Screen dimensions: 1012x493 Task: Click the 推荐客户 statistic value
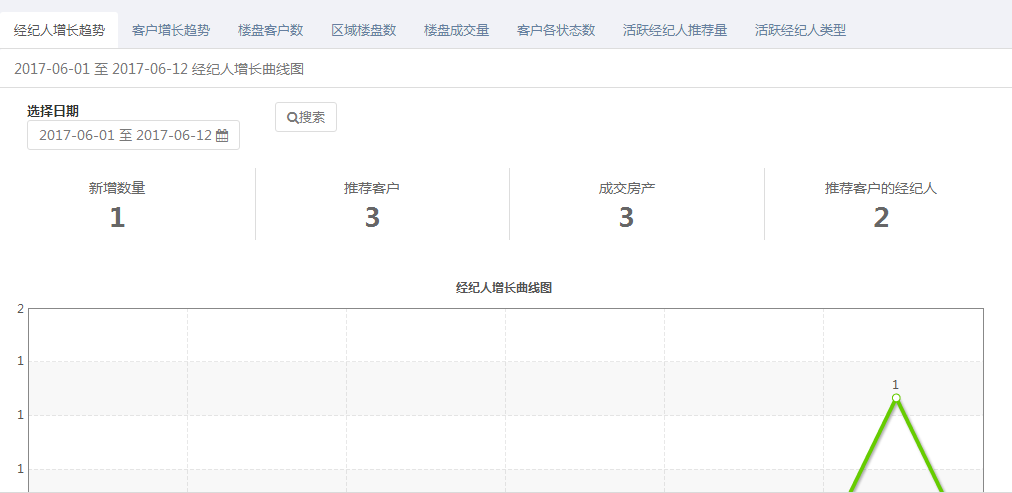coord(372,217)
